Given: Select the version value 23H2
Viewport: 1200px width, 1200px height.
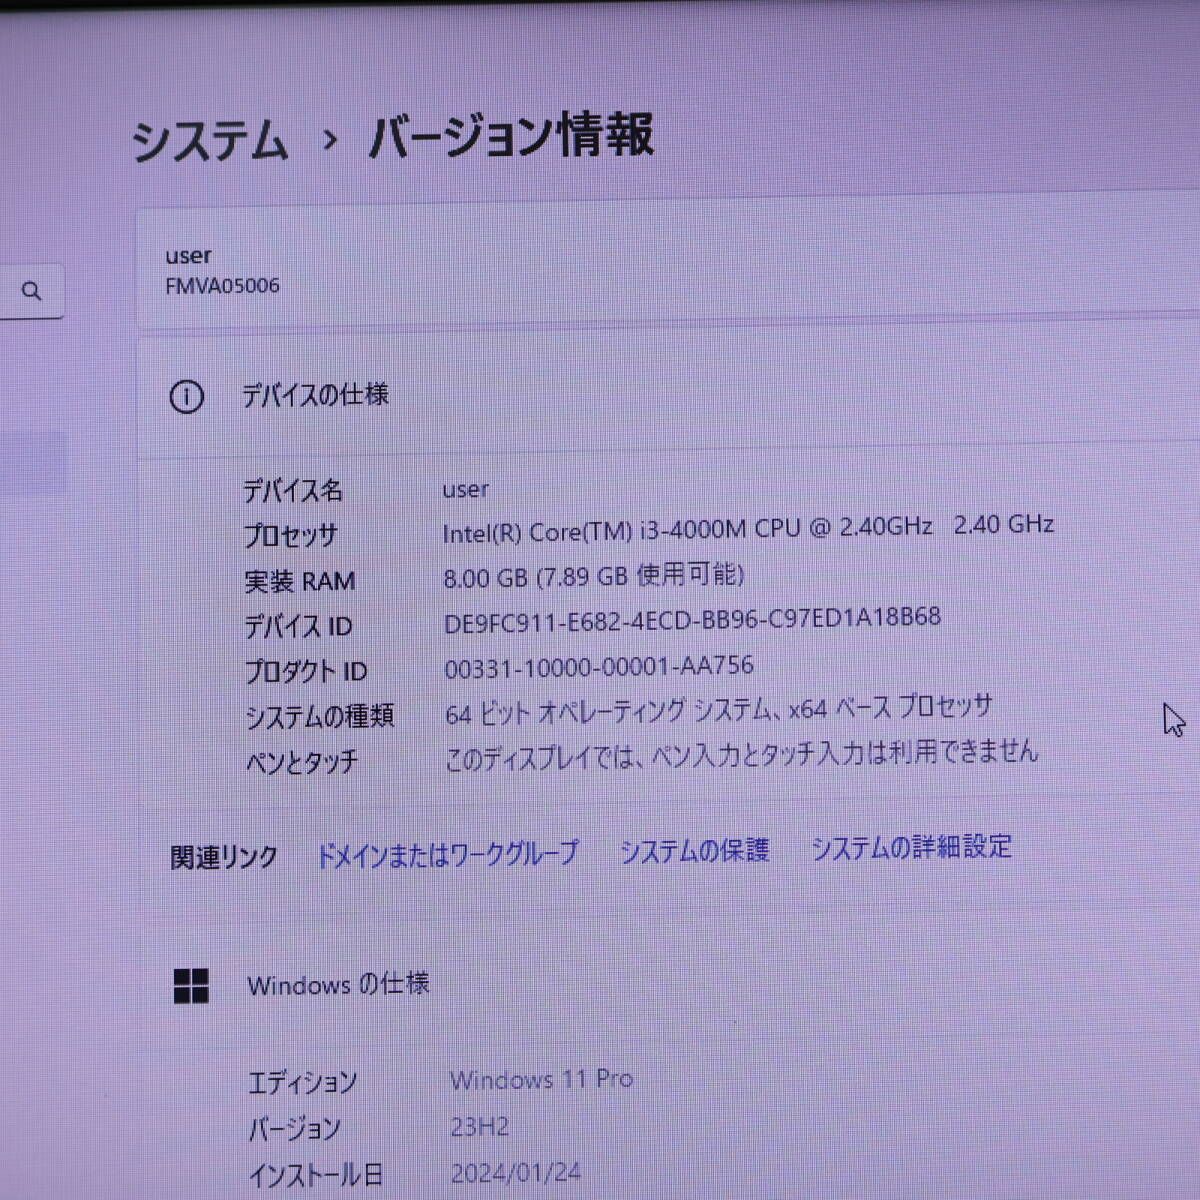Looking at the screenshot, I should click(479, 1127).
